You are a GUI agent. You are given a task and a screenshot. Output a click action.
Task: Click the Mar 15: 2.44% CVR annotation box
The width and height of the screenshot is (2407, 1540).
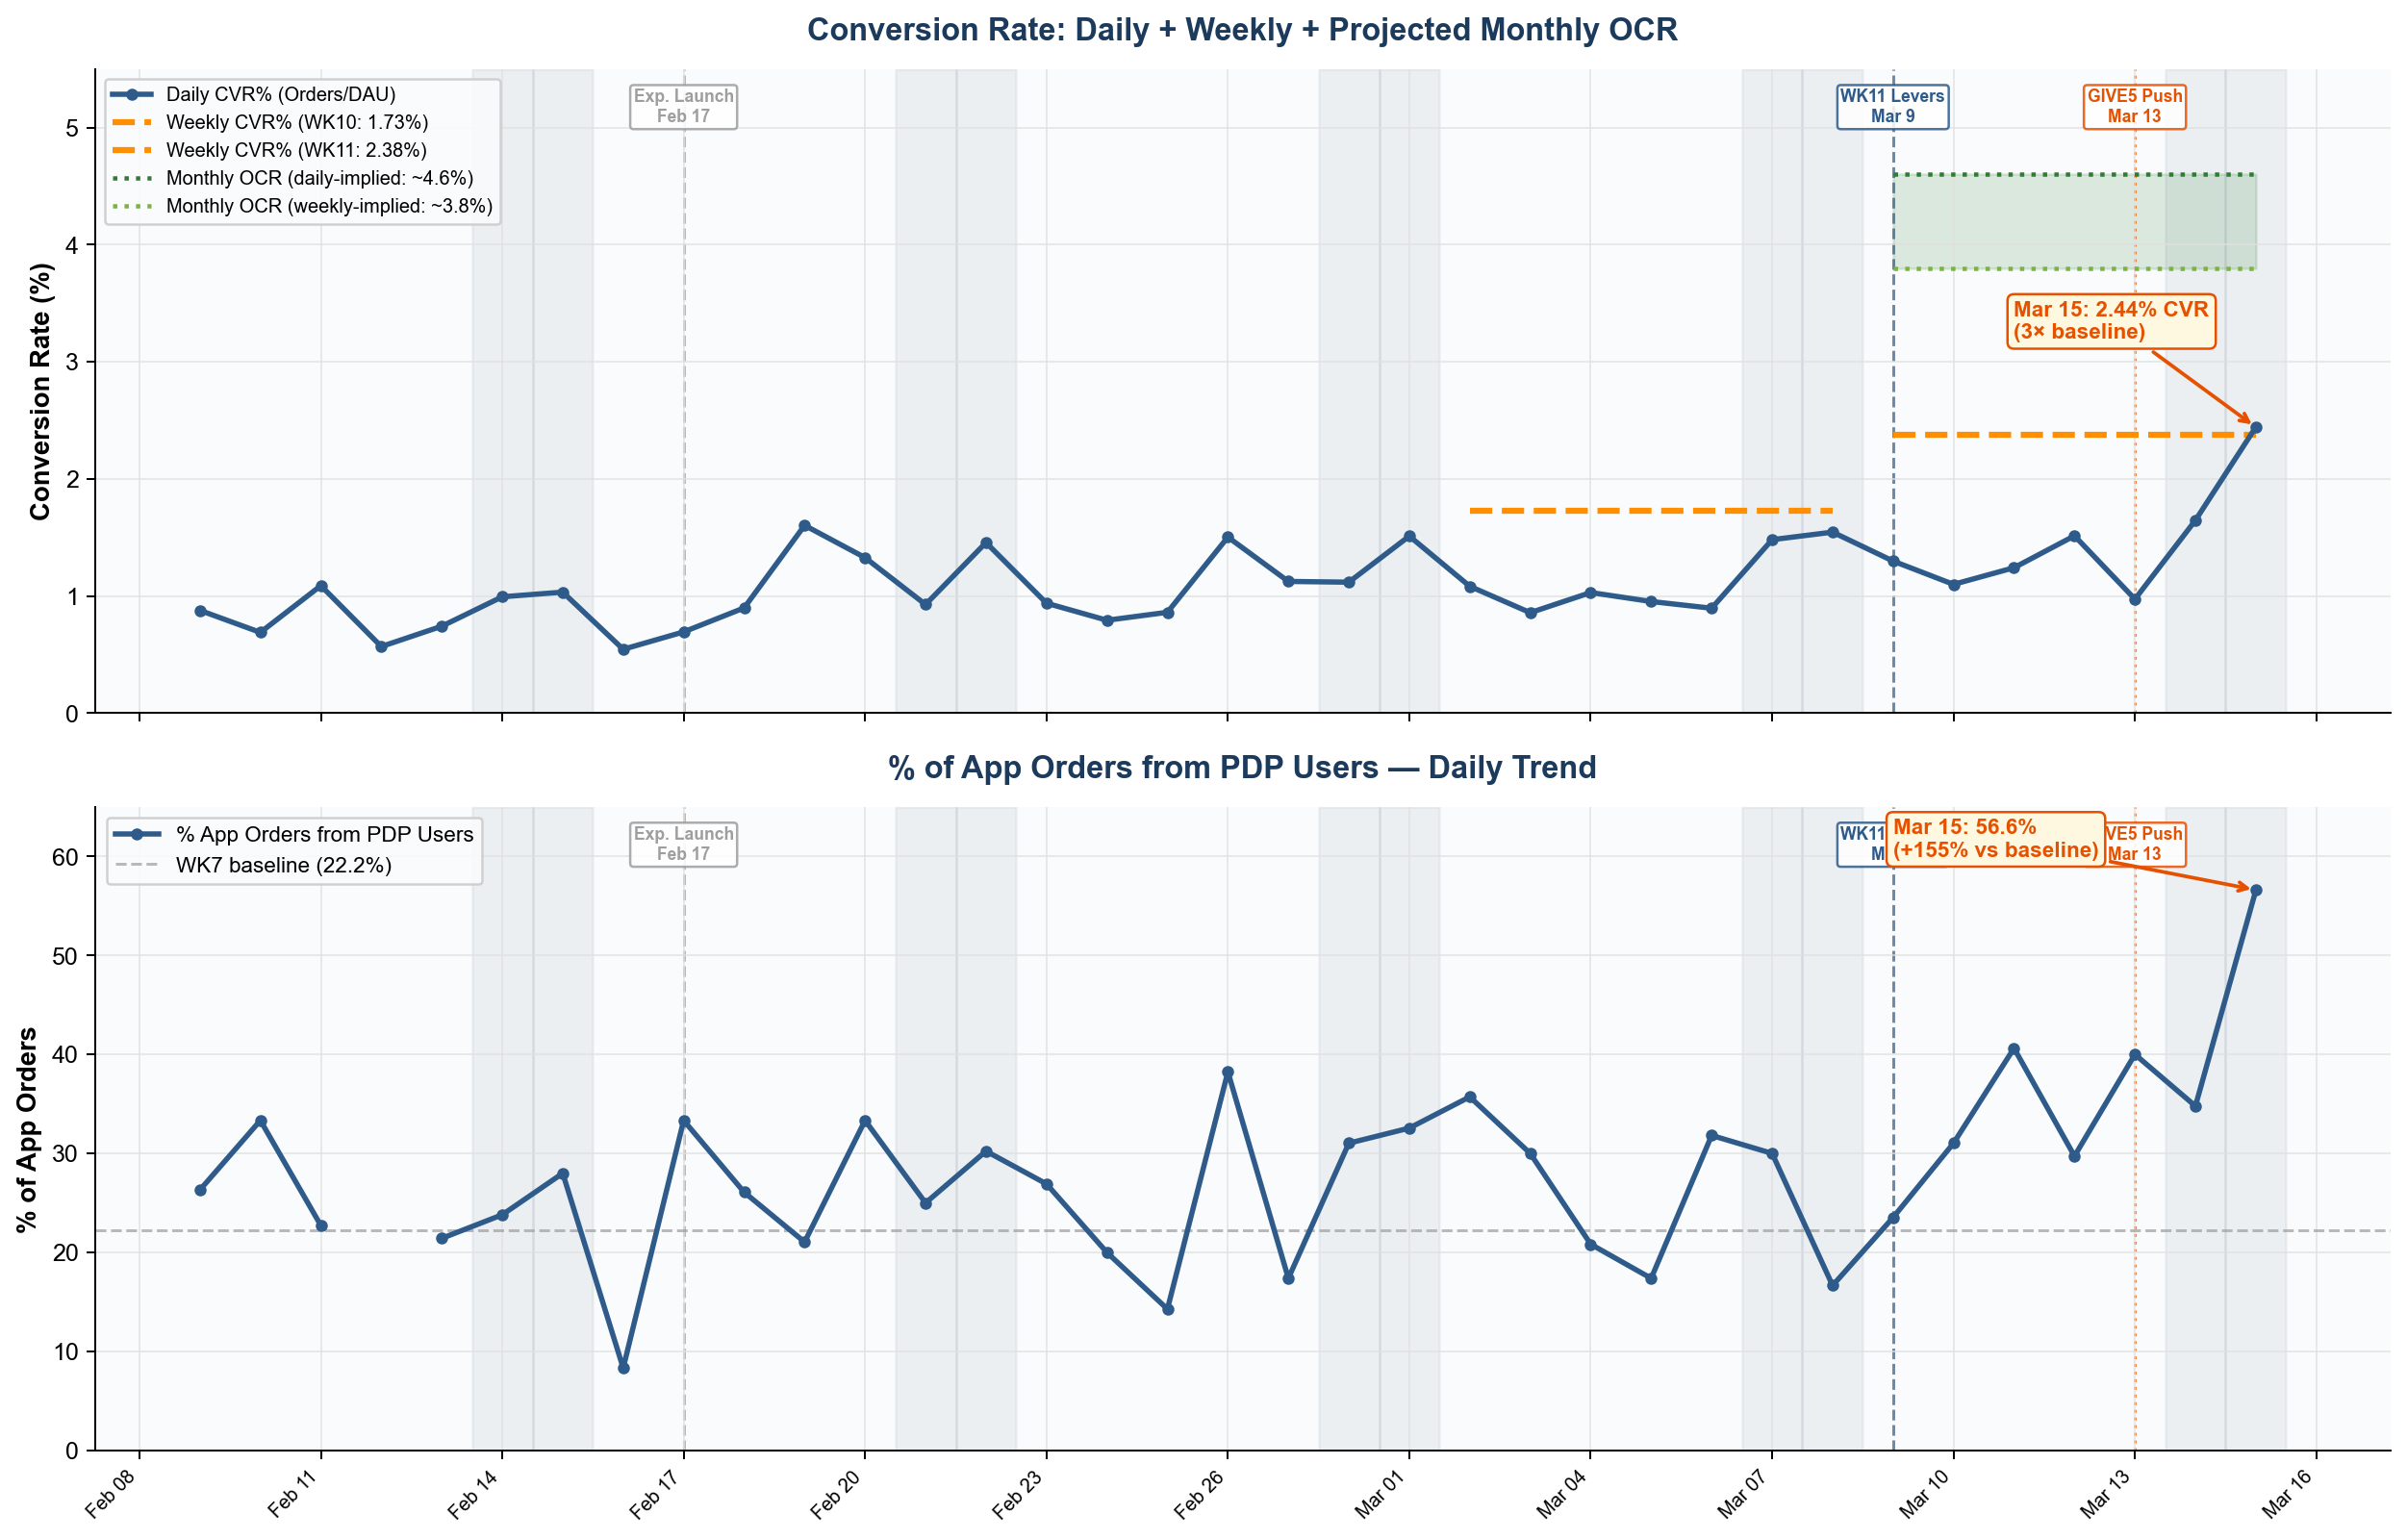pyautogui.click(x=2111, y=321)
